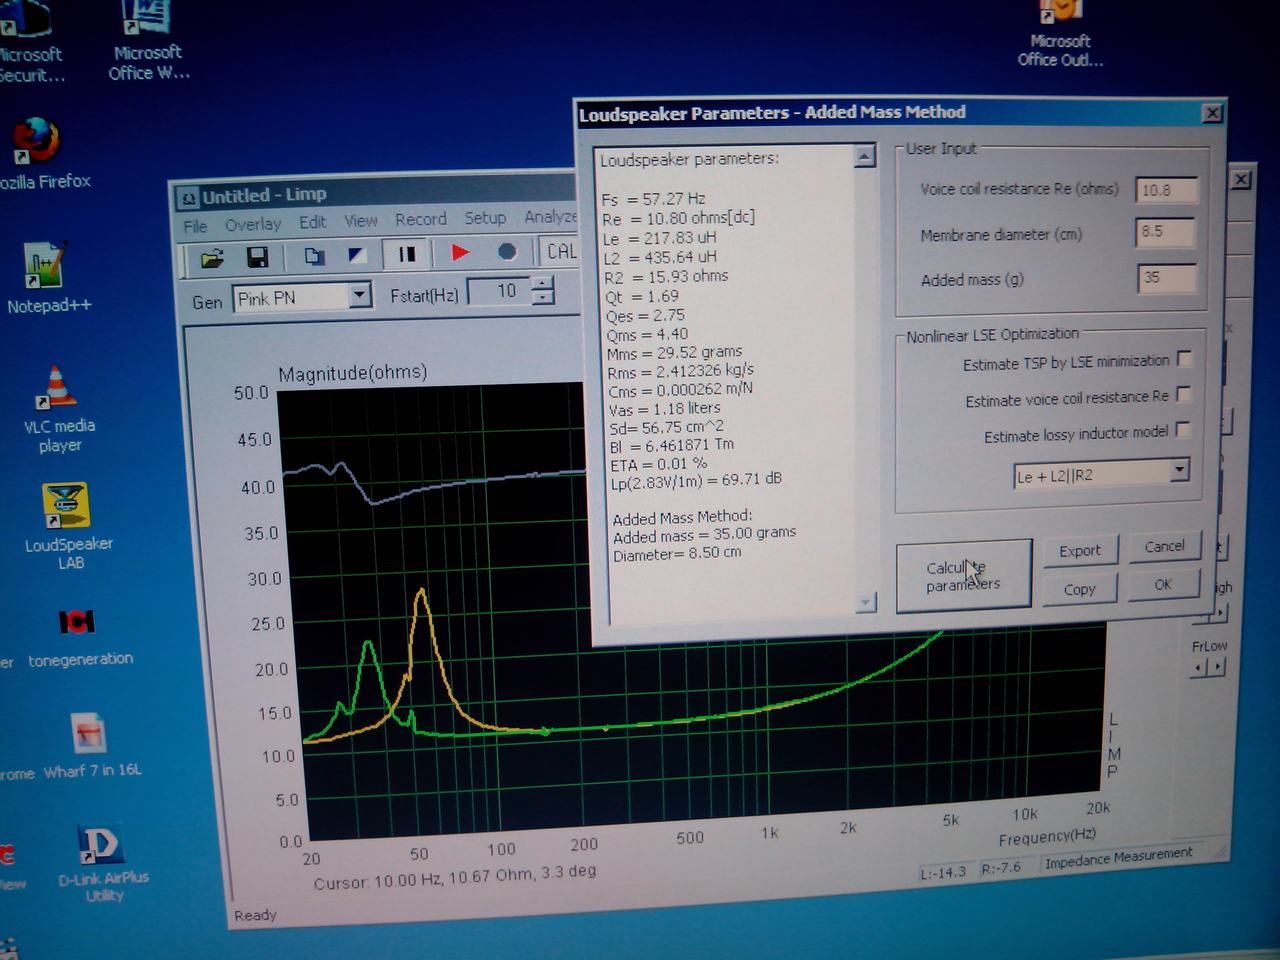Viewport: 1280px width, 960px height.
Task: Open Microsoft Security desktop icon
Action: click(28, 42)
